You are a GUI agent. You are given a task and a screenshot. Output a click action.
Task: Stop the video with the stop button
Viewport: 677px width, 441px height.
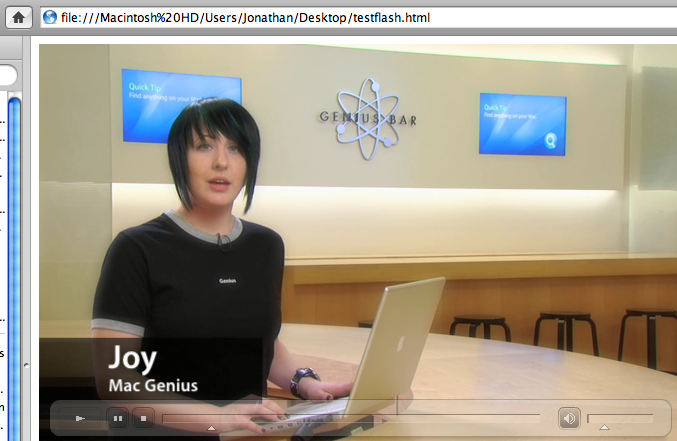tap(143, 418)
